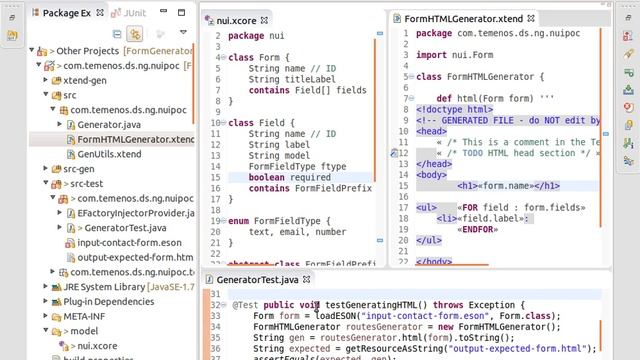Open the yellow minimized view icon in left trim
Image resolution: width=640 pixels, height=360 pixels.
pos(12,36)
